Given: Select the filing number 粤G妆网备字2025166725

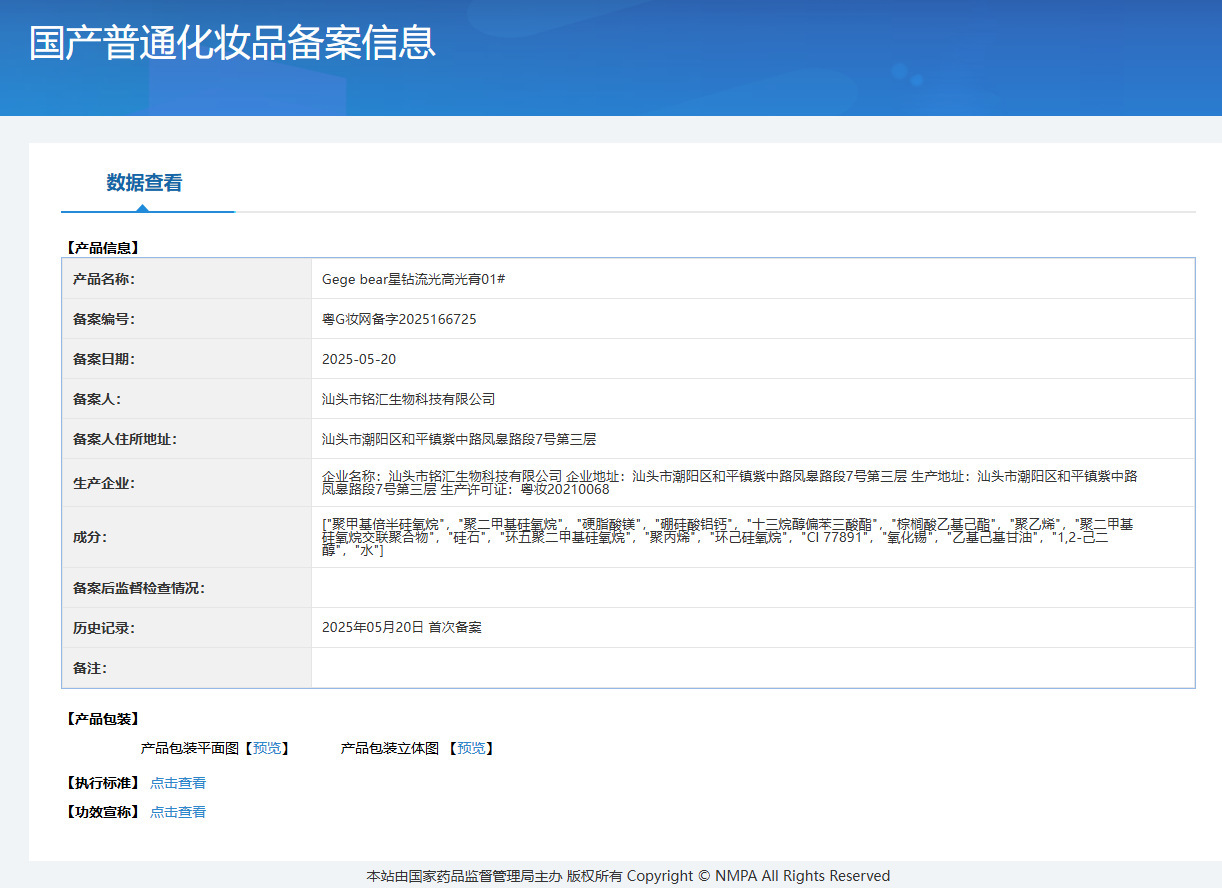Looking at the screenshot, I should click(x=399, y=319).
